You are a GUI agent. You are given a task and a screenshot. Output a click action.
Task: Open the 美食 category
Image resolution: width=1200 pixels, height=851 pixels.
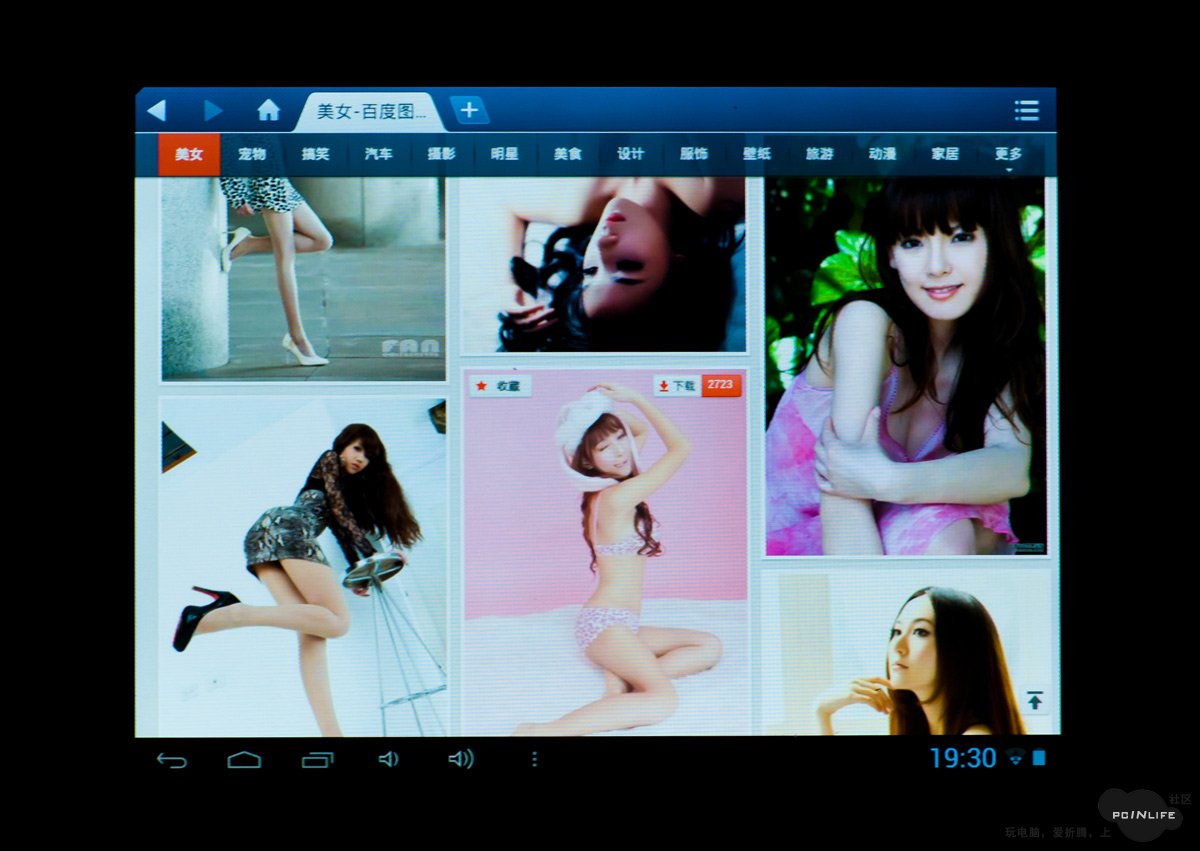(x=567, y=154)
